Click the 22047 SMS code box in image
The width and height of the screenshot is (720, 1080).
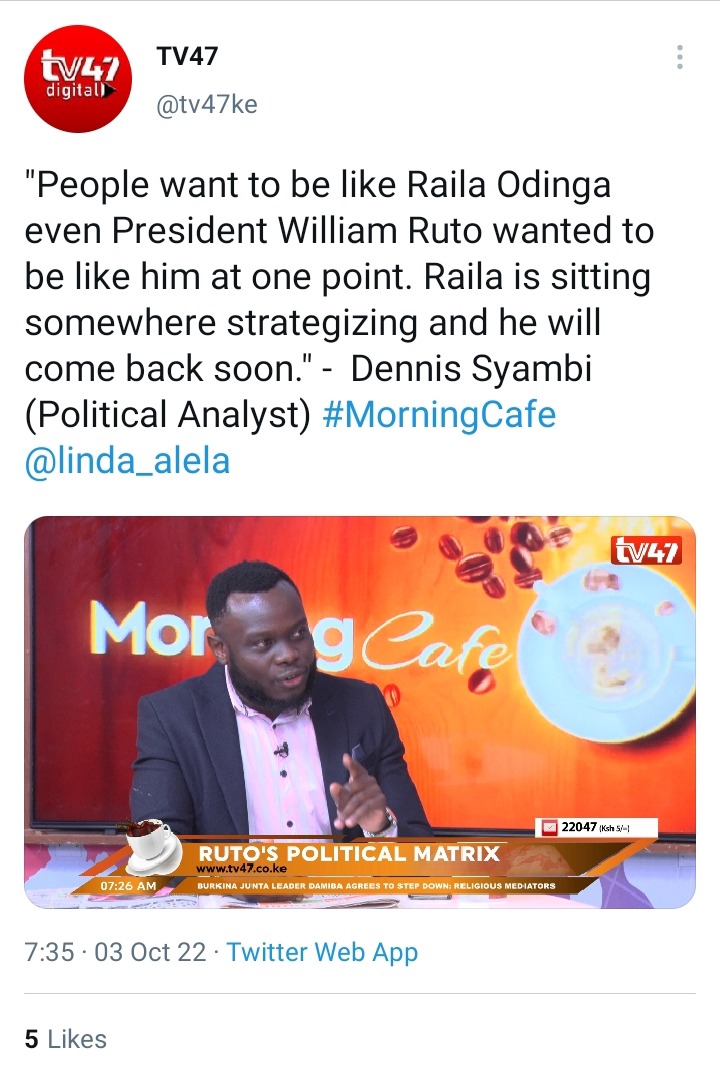point(597,827)
